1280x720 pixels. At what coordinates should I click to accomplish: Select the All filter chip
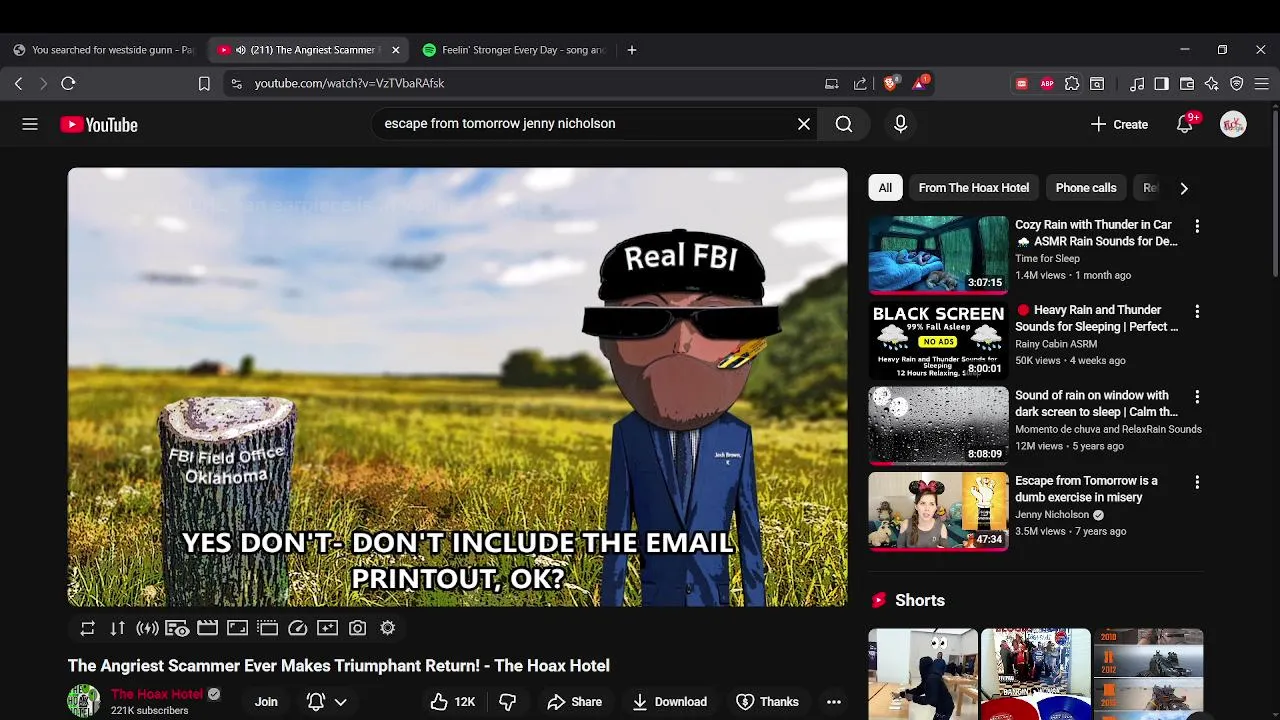(x=885, y=188)
